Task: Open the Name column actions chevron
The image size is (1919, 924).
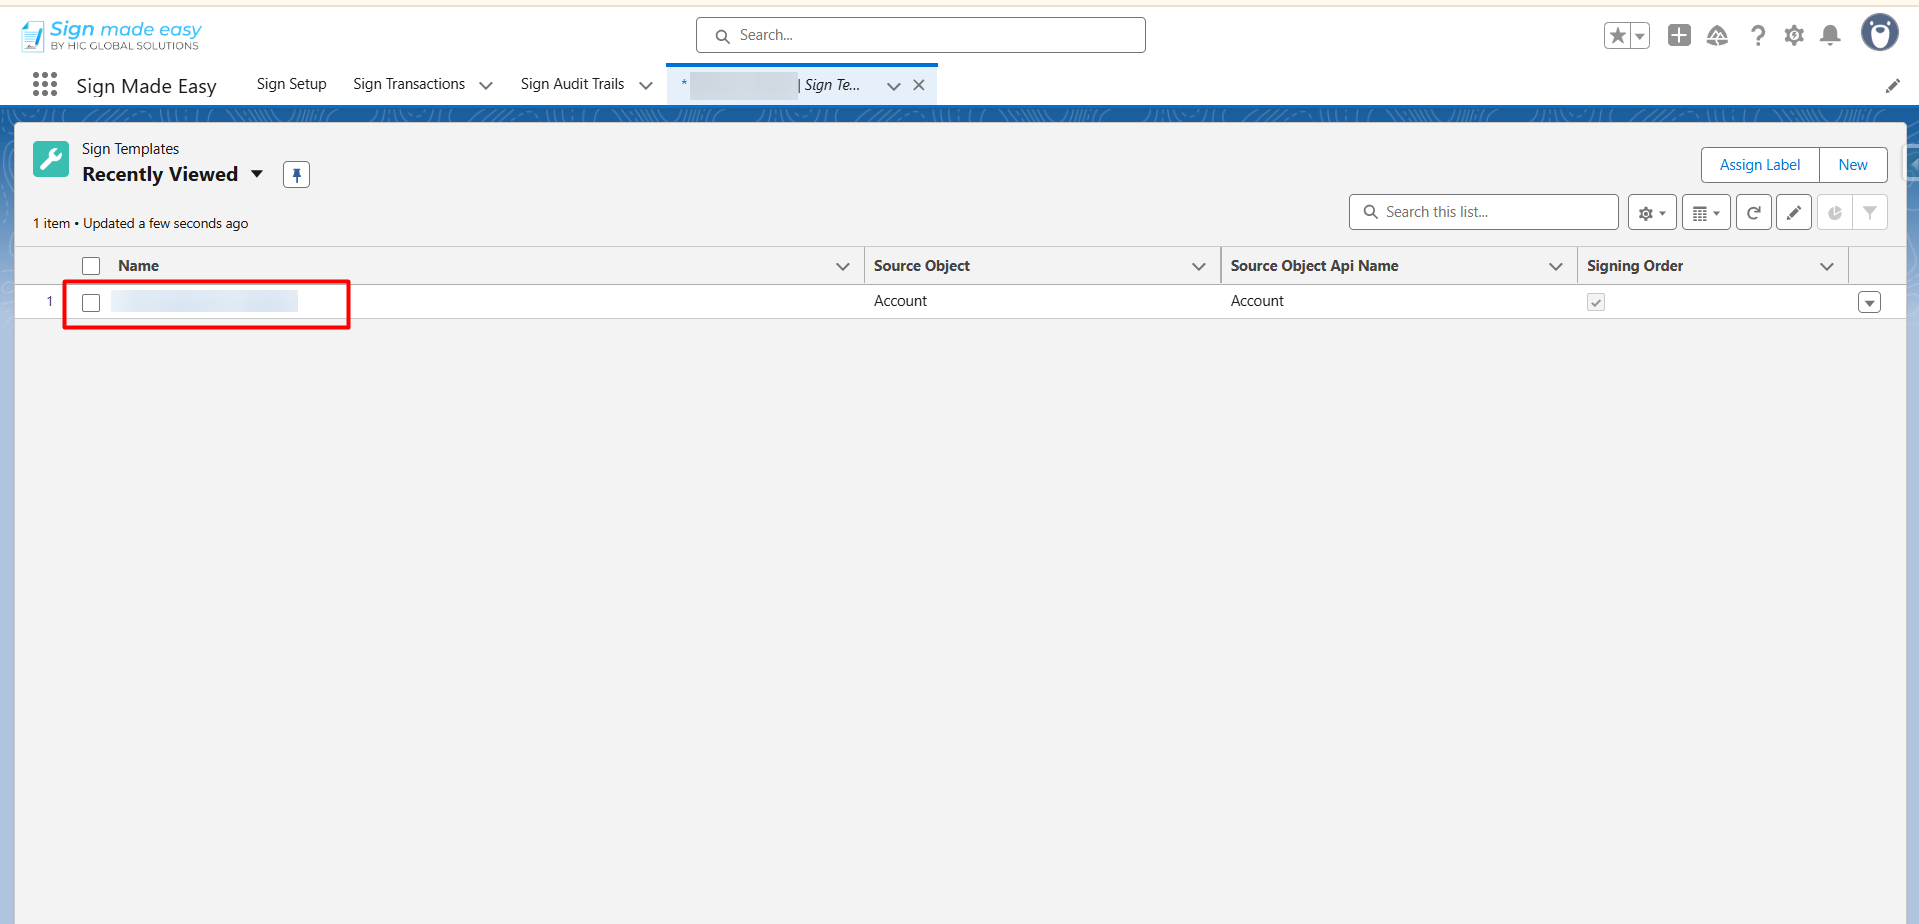Action: pyautogui.click(x=843, y=266)
